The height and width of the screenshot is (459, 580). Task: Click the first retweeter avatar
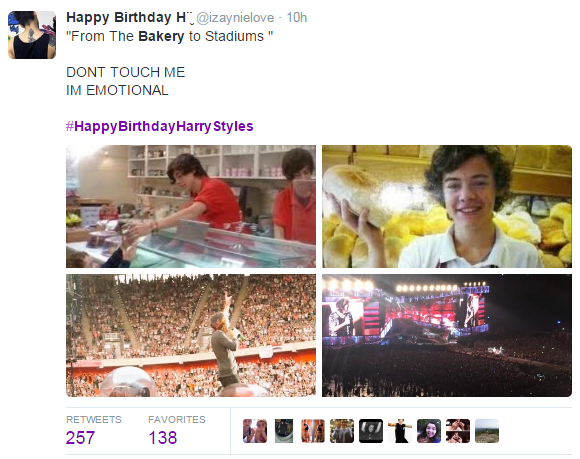(x=255, y=431)
